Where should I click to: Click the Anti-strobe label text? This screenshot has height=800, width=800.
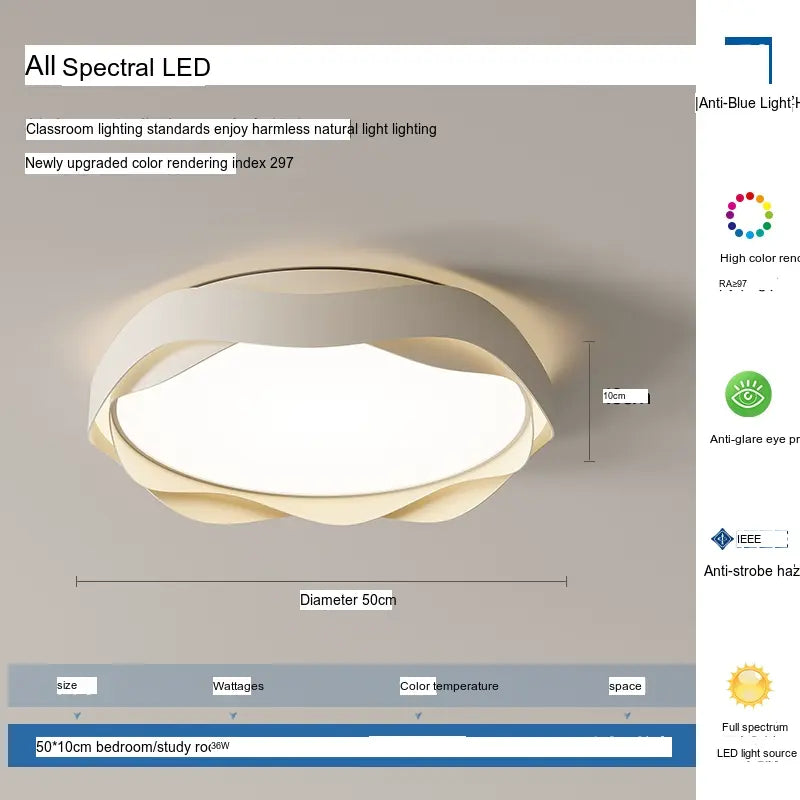click(751, 571)
